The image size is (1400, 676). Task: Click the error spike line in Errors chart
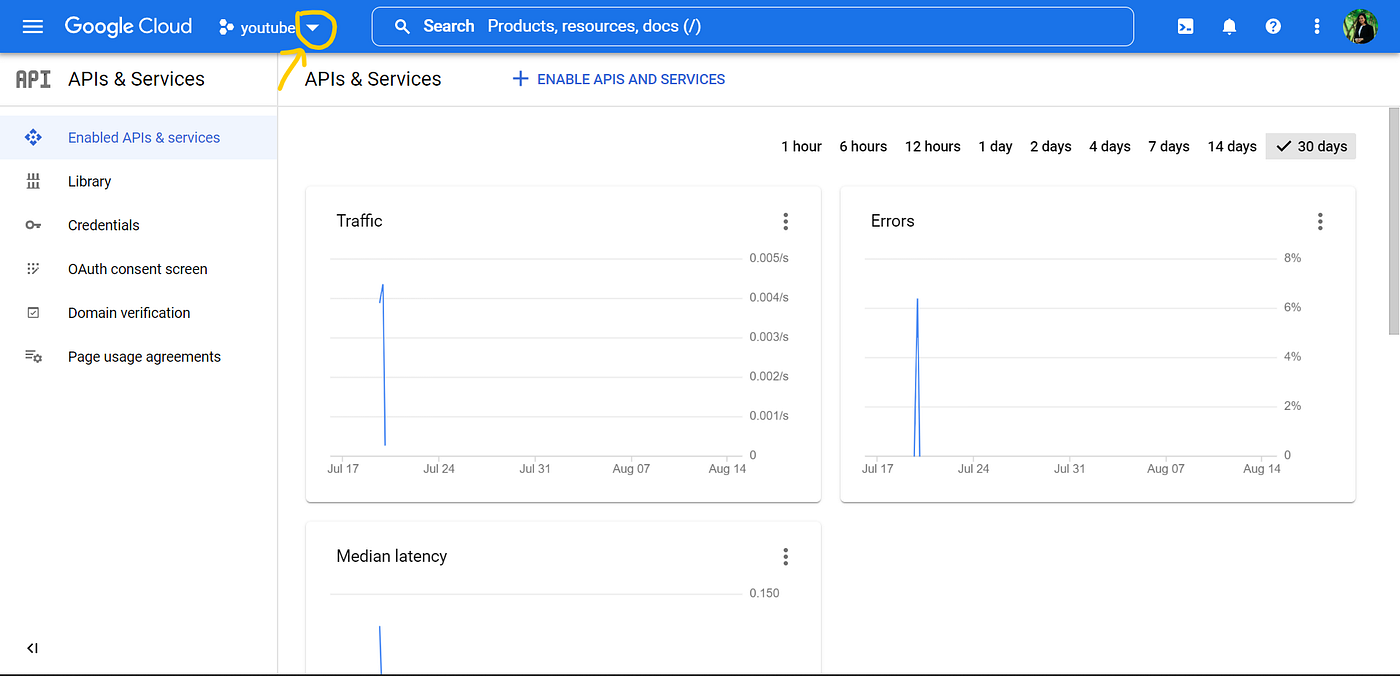(917, 376)
